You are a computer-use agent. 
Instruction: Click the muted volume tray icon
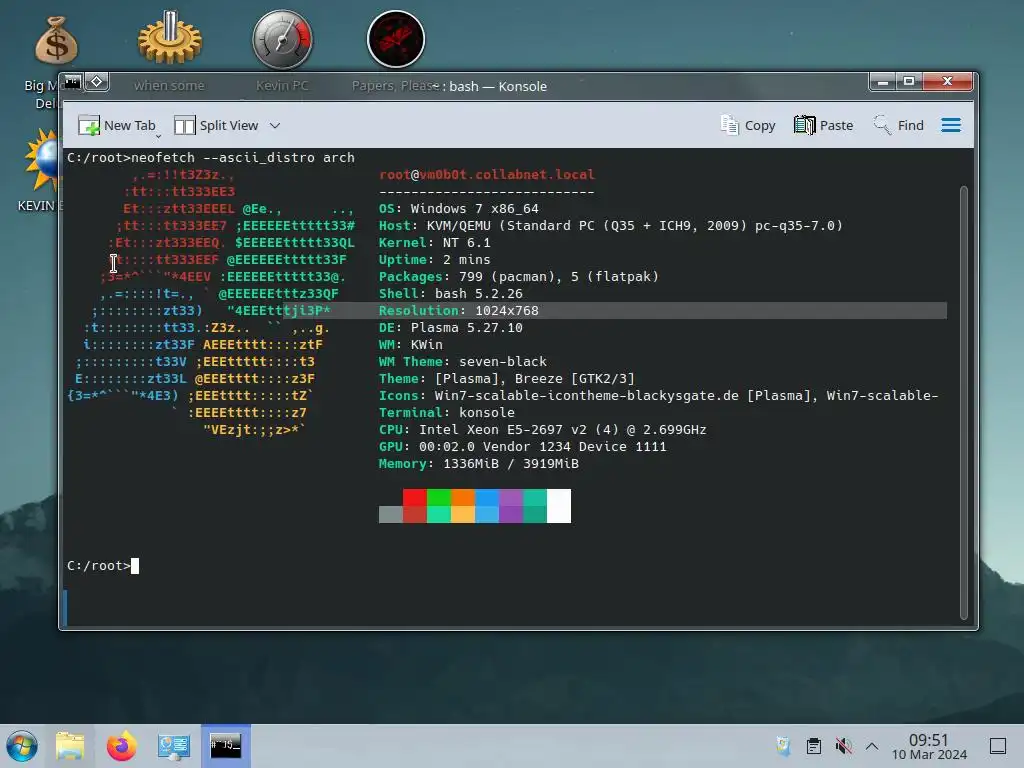[x=843, y=746]
